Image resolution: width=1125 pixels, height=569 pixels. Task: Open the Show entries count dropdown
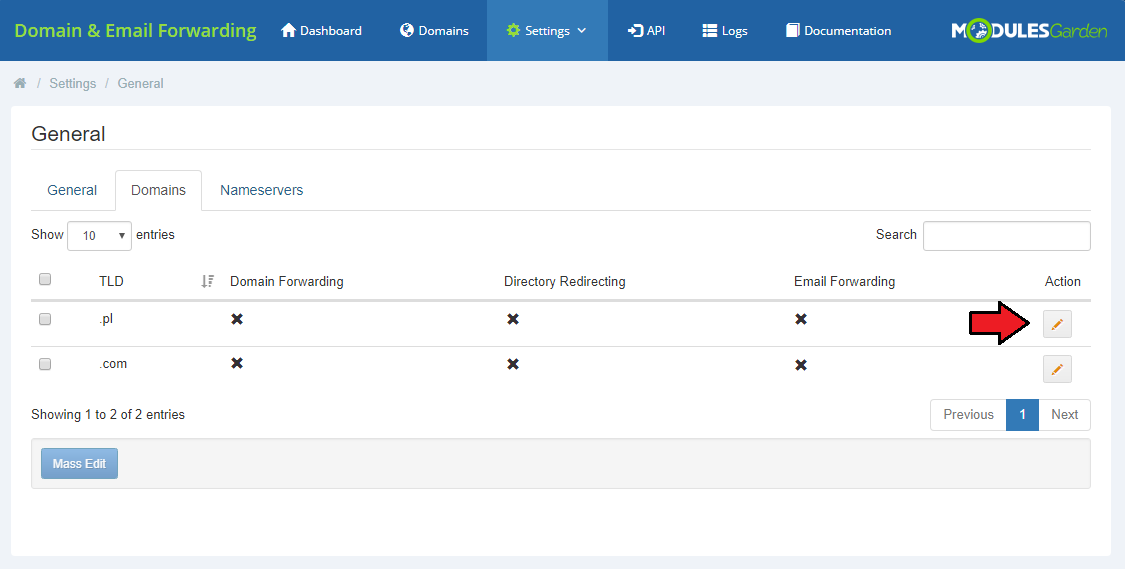click(x=99, y=235)
